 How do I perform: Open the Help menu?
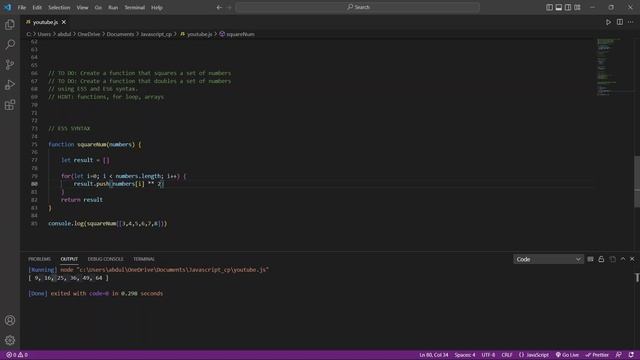pos(157,7)
